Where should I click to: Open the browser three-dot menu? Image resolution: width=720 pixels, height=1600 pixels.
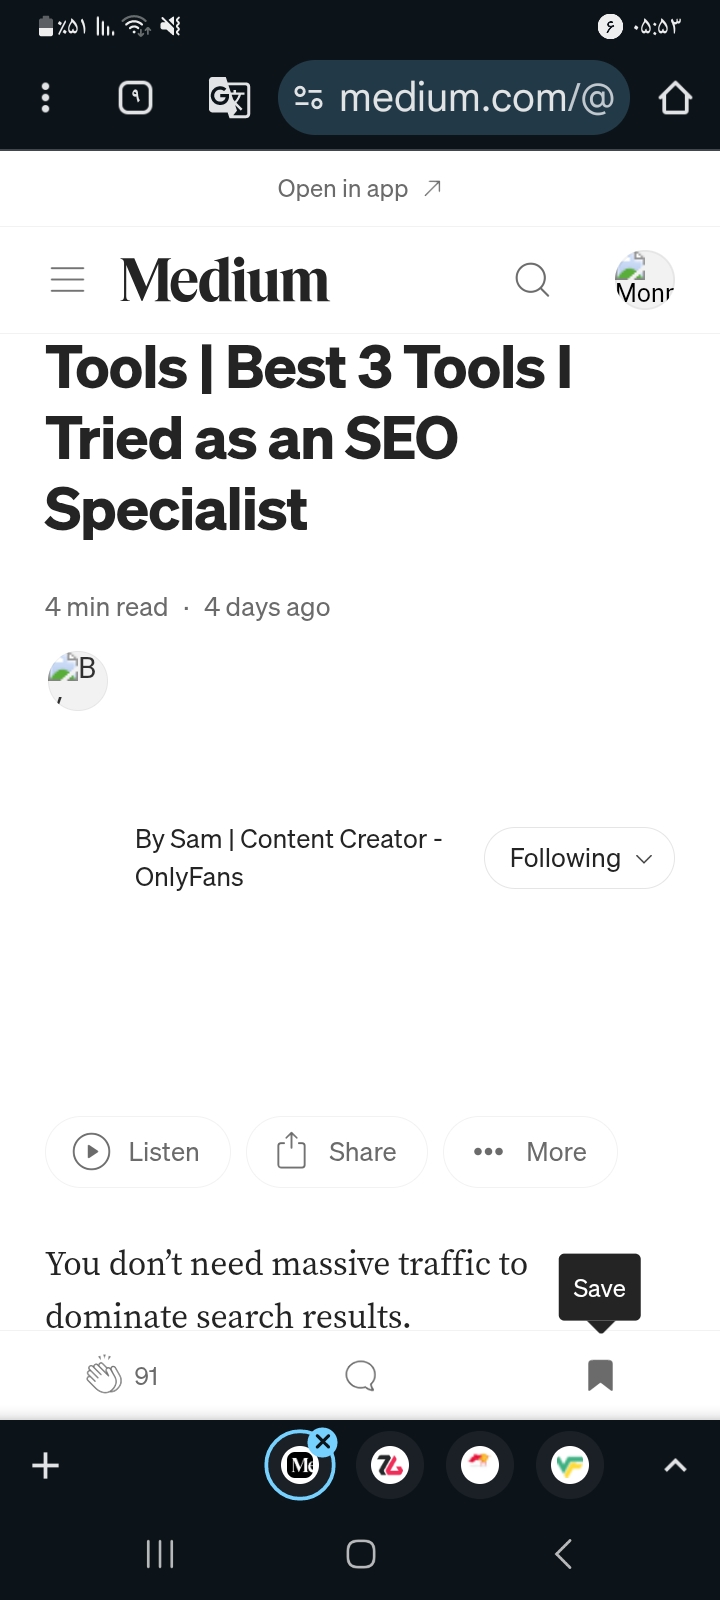[45, 98]
